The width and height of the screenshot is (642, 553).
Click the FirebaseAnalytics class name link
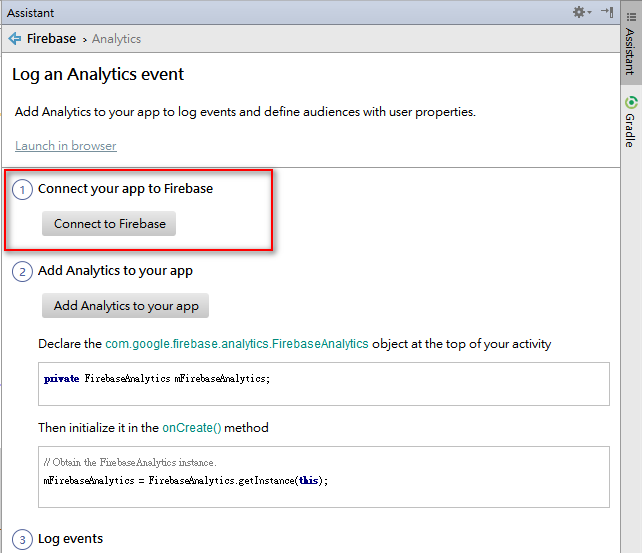pyautogui.click(x=236, y=344)
